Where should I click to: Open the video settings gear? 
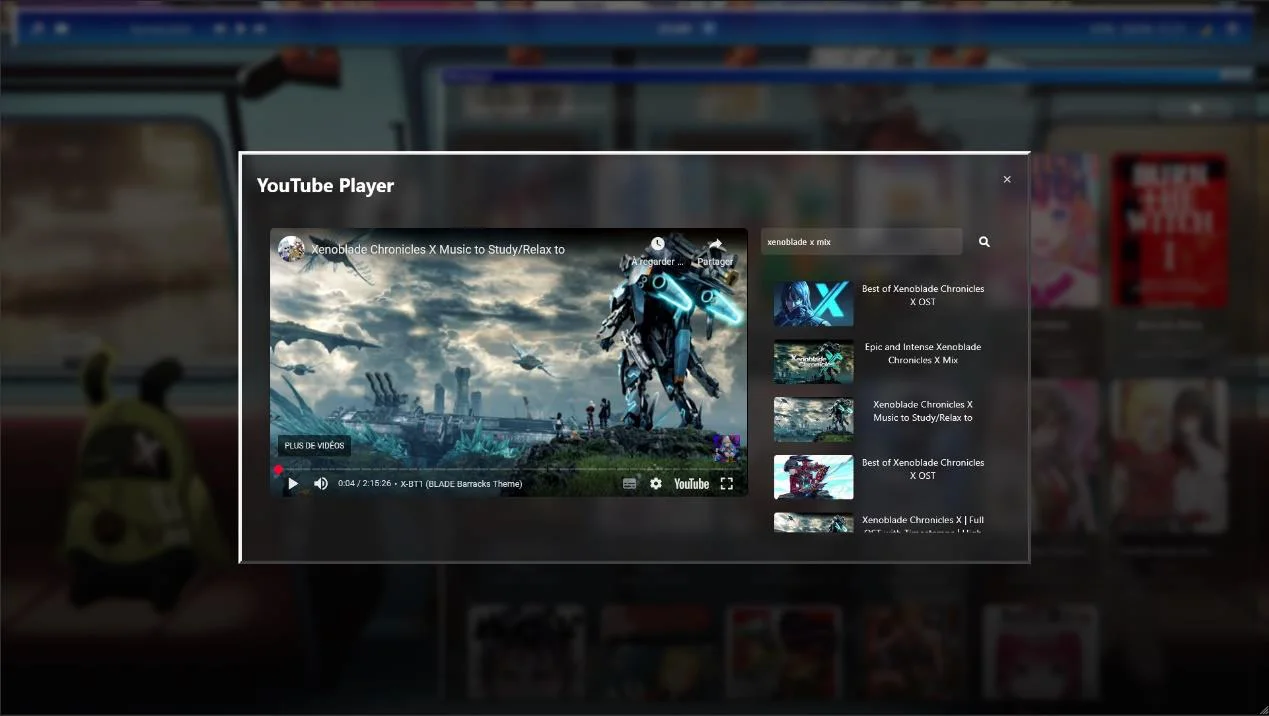point(656,484)
